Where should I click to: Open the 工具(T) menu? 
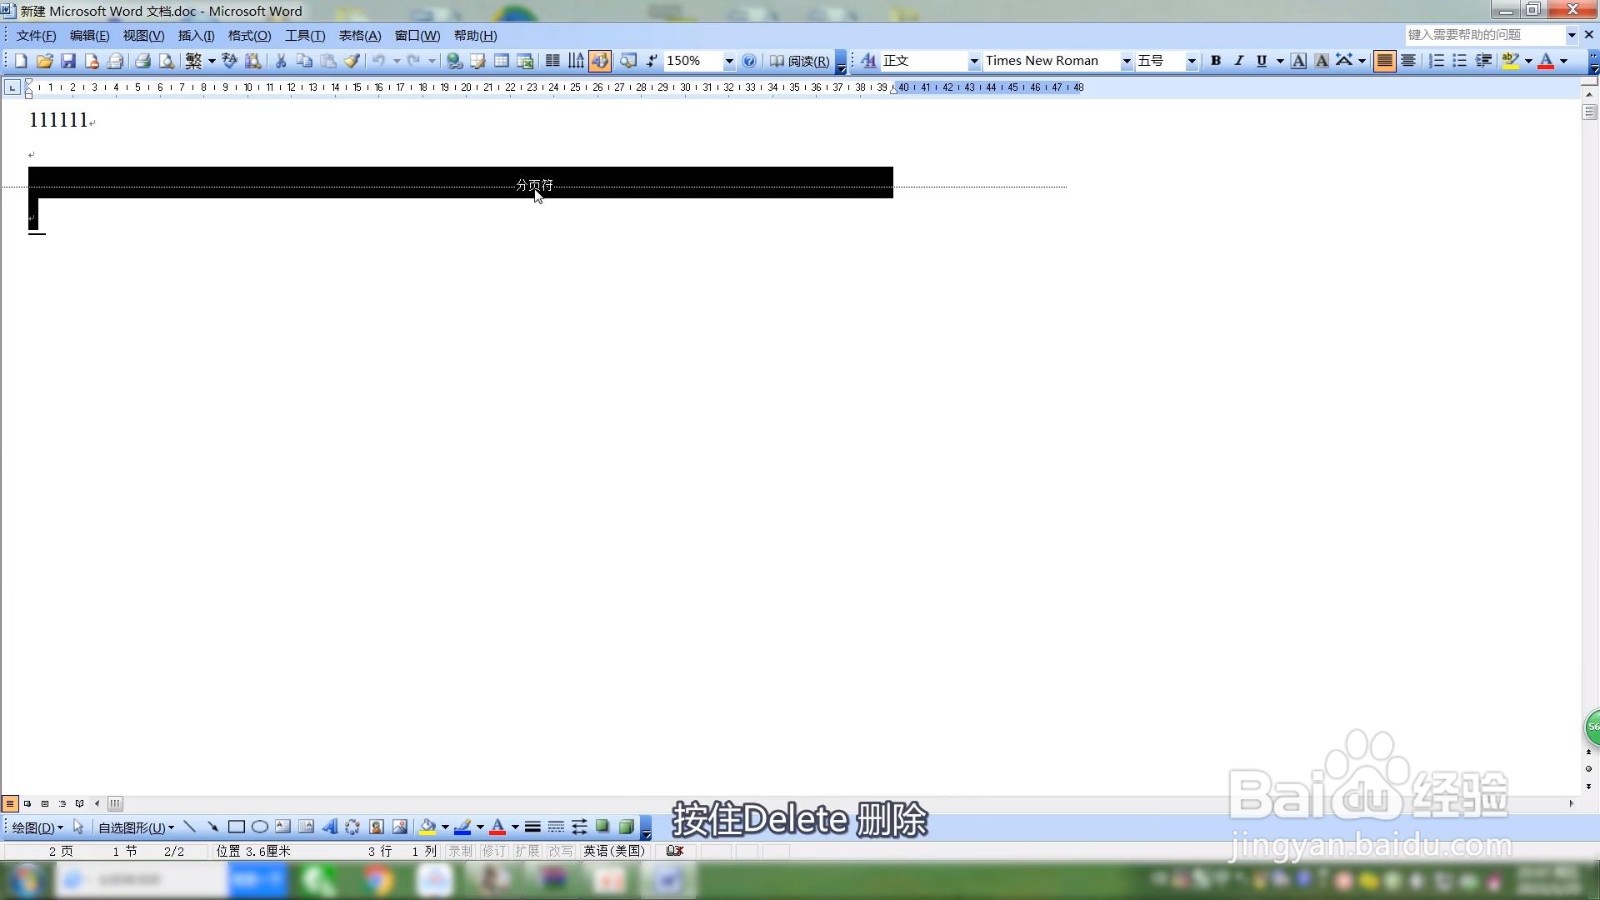coord(305,36)
